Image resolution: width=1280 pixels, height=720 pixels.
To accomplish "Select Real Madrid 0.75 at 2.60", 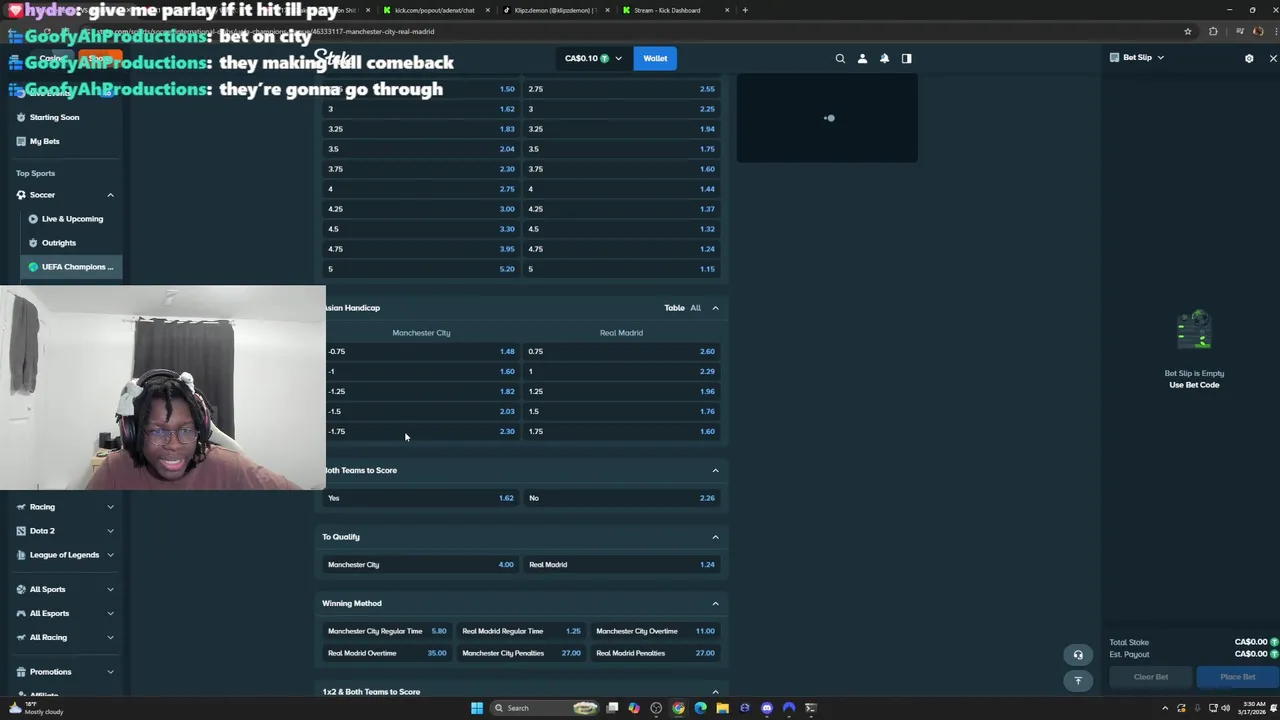I will click(621, 351).
